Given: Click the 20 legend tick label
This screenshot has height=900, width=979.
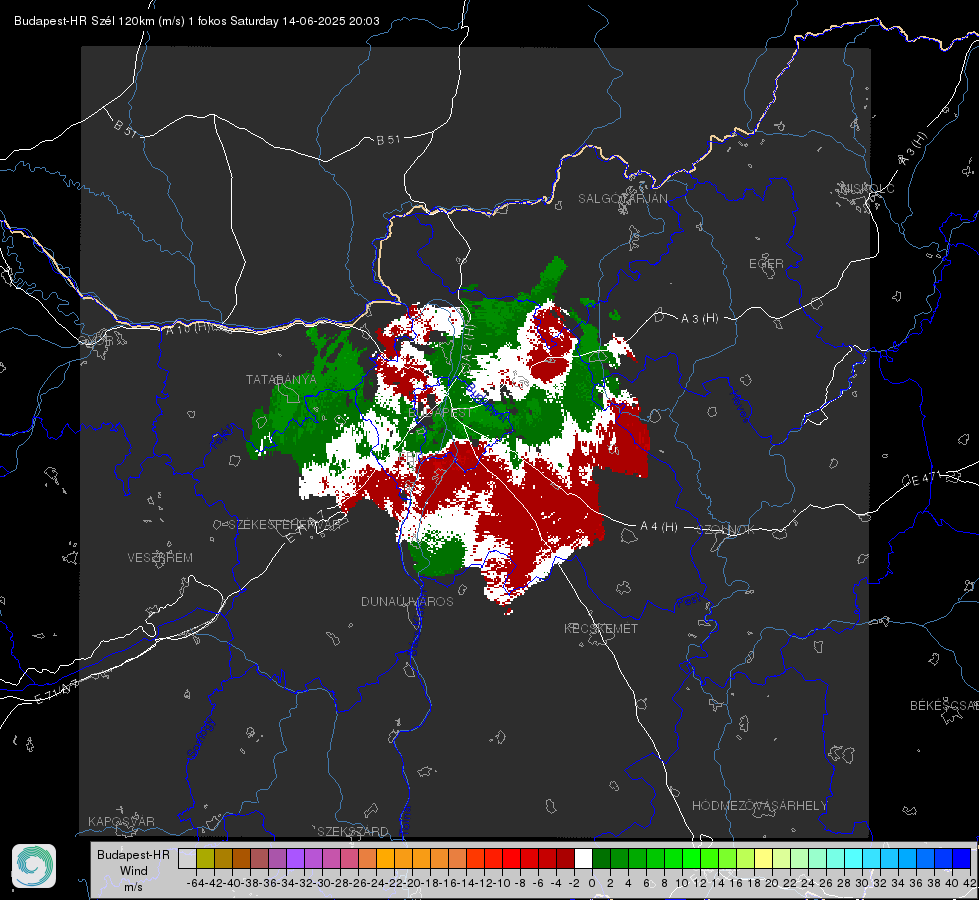Looking at the screenshot, I should pos(772,883).
